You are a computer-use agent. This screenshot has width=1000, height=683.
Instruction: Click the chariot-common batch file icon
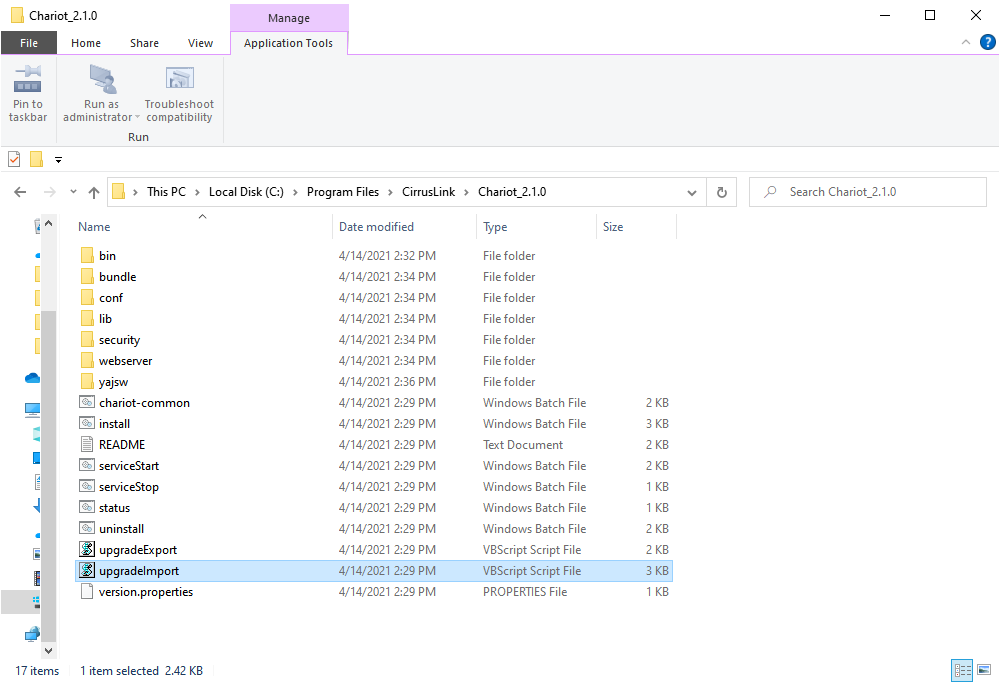click(x=87, y=402)
